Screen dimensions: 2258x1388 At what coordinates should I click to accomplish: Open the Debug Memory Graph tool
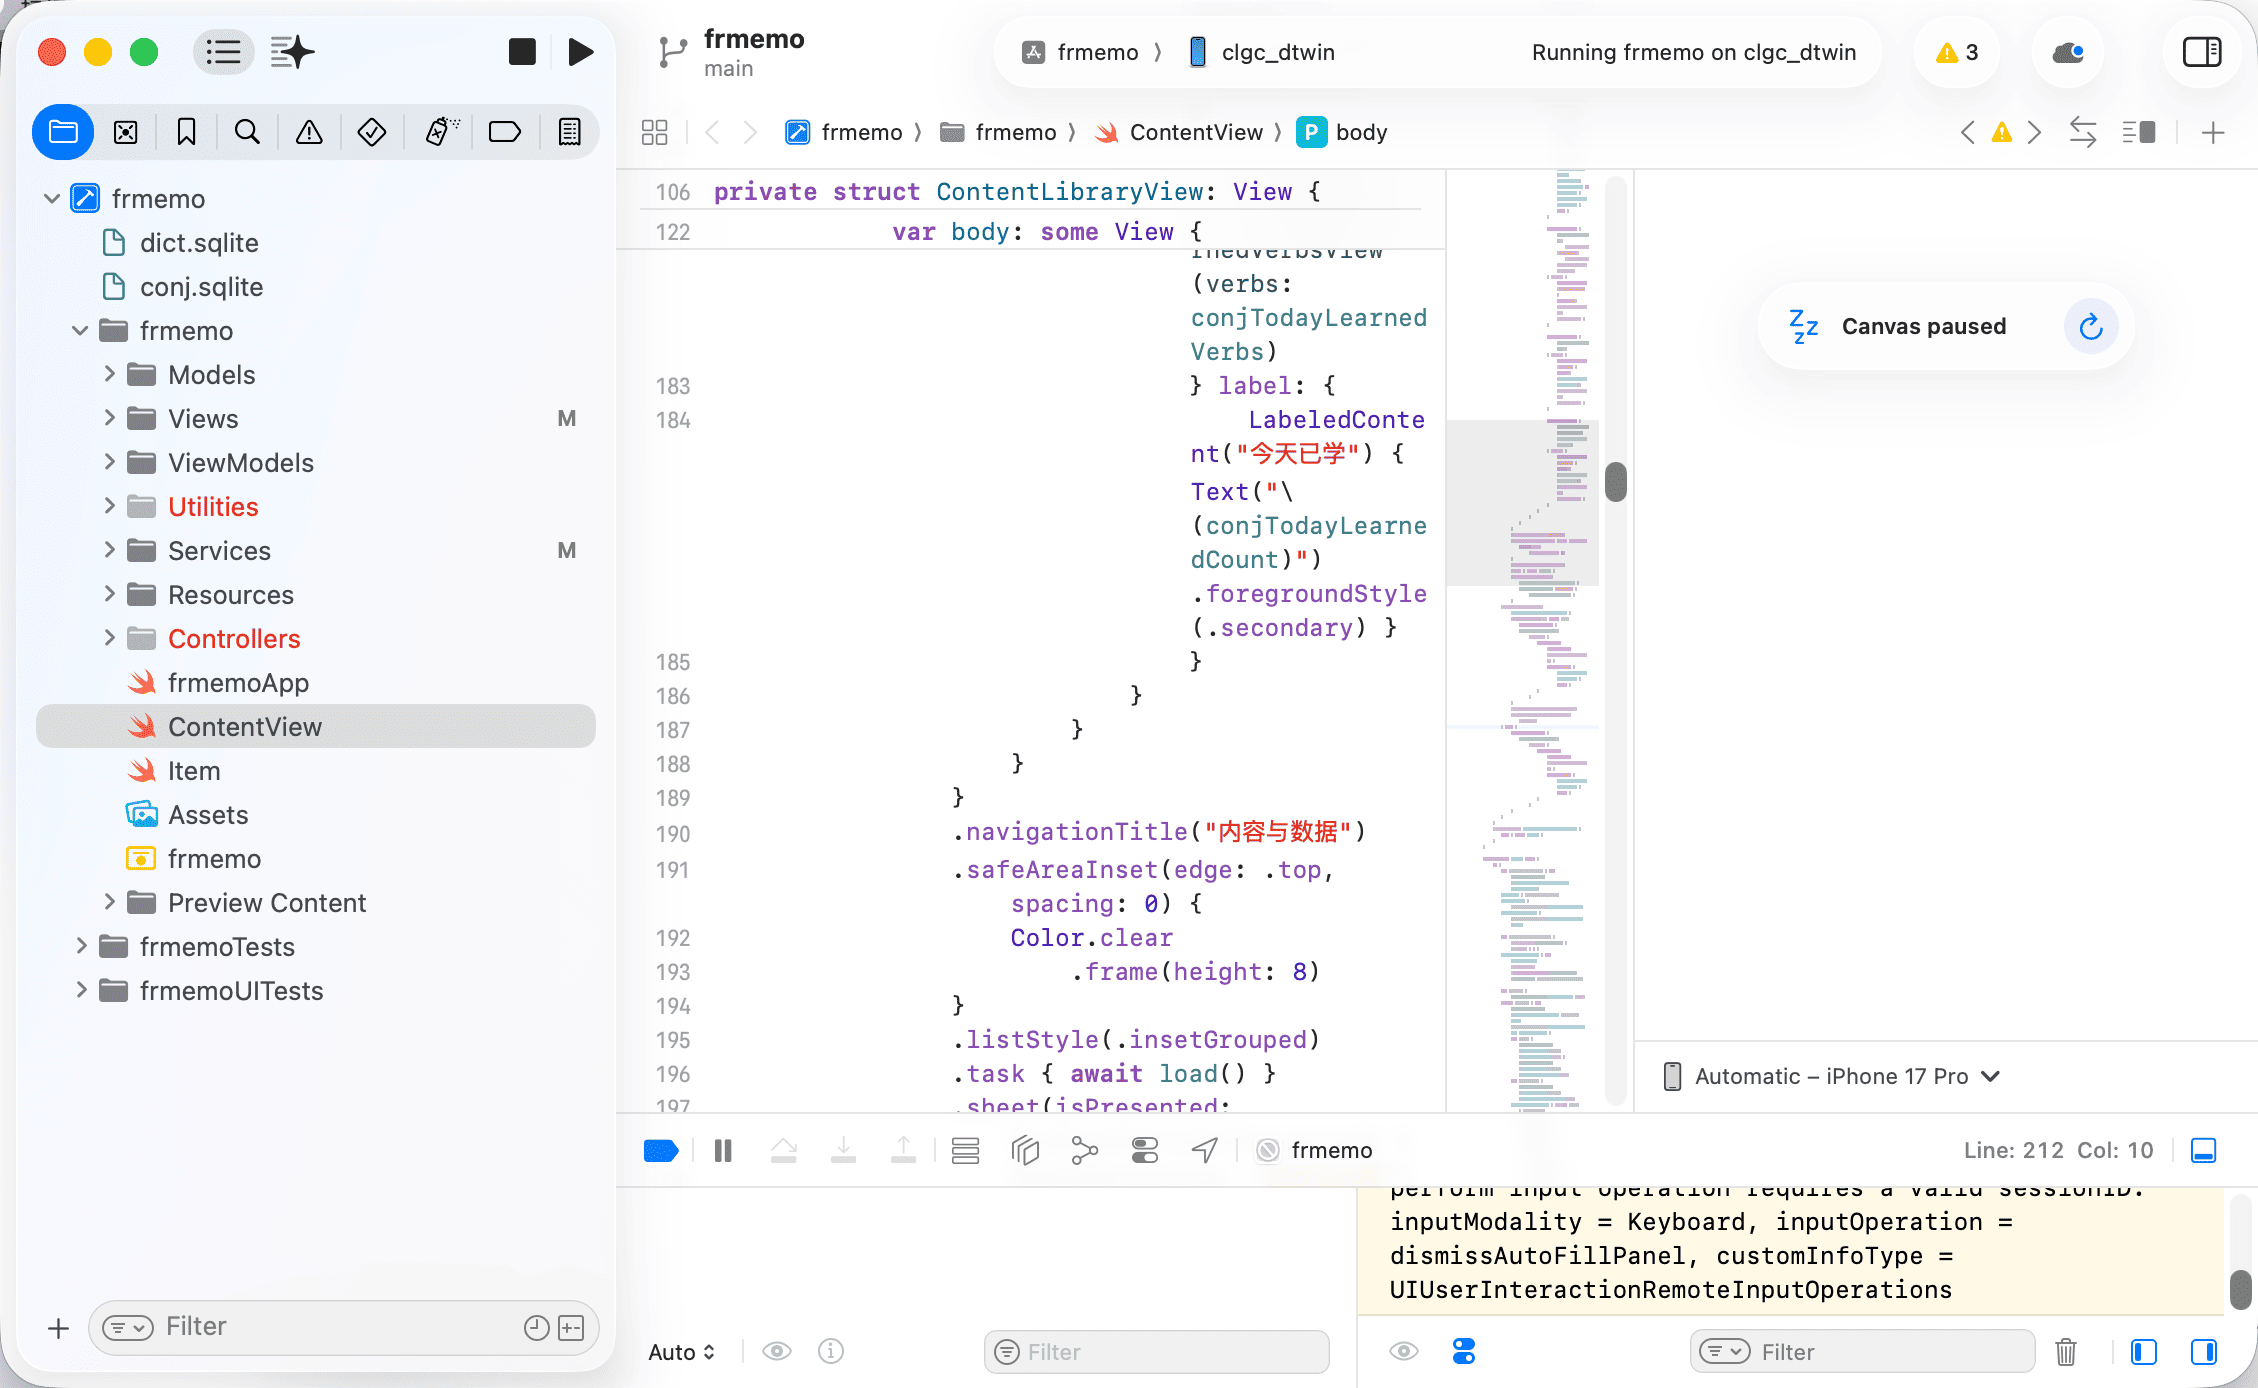[1085, 1151]
